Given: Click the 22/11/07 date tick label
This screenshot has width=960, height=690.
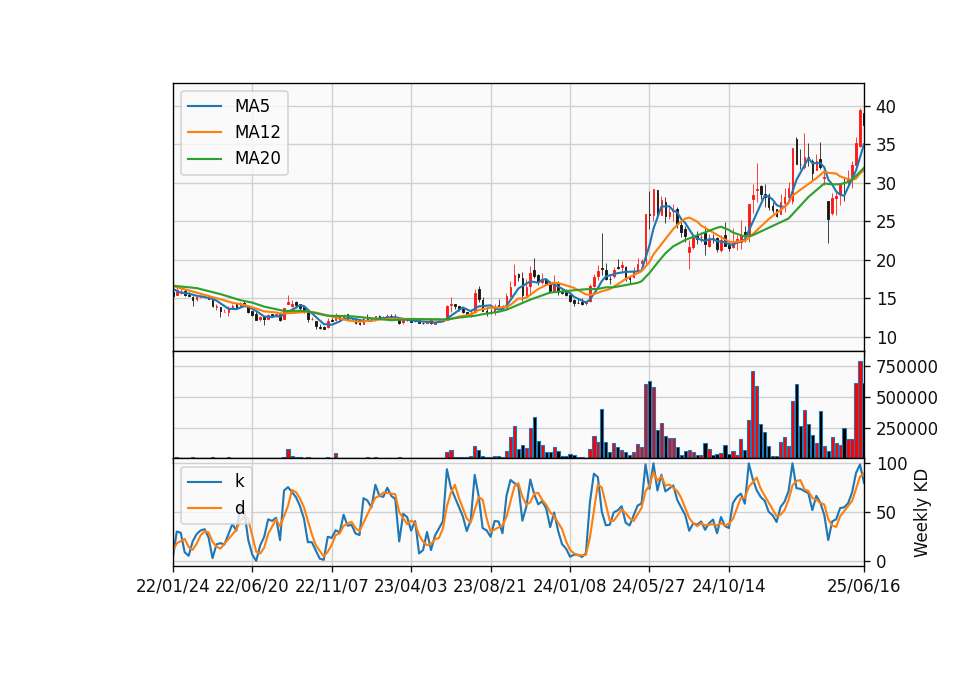Looking at the screenshot, I should [x=331, y=586].
